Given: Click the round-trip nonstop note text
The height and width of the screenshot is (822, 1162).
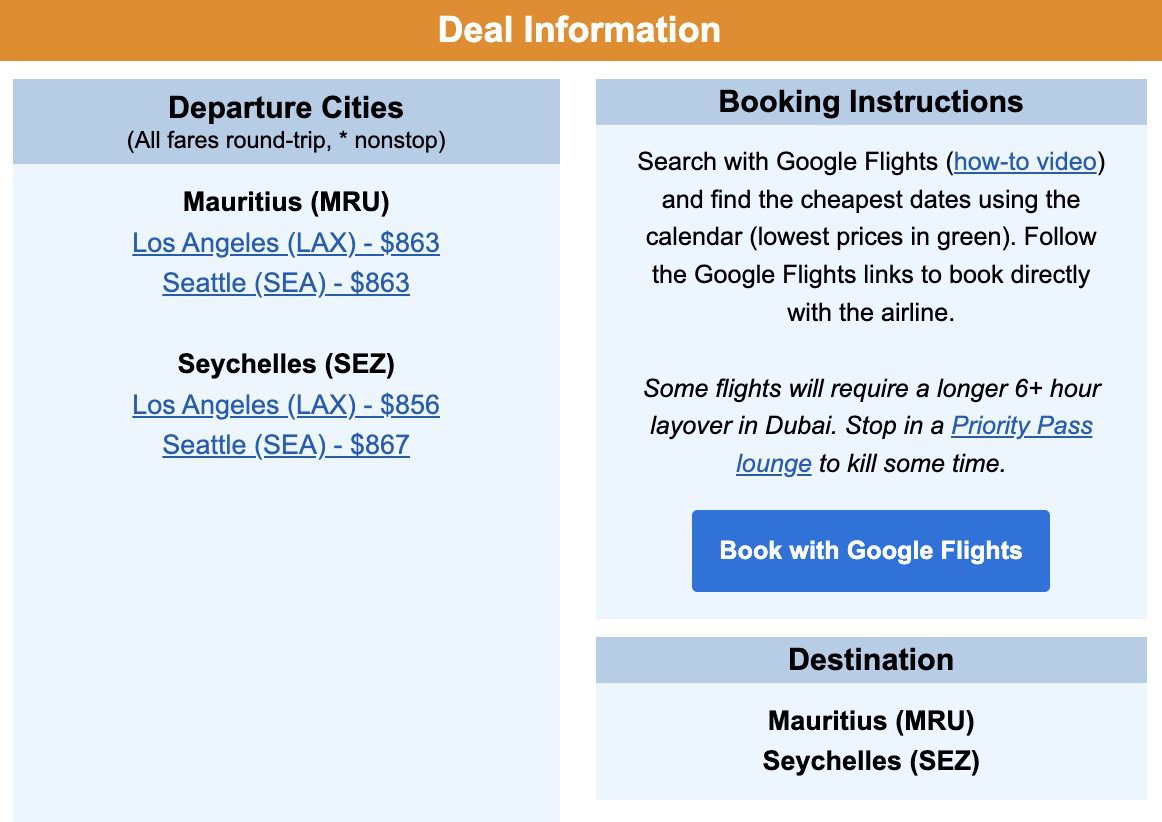Looking at the screenshot, I should [x=286, y=141].
